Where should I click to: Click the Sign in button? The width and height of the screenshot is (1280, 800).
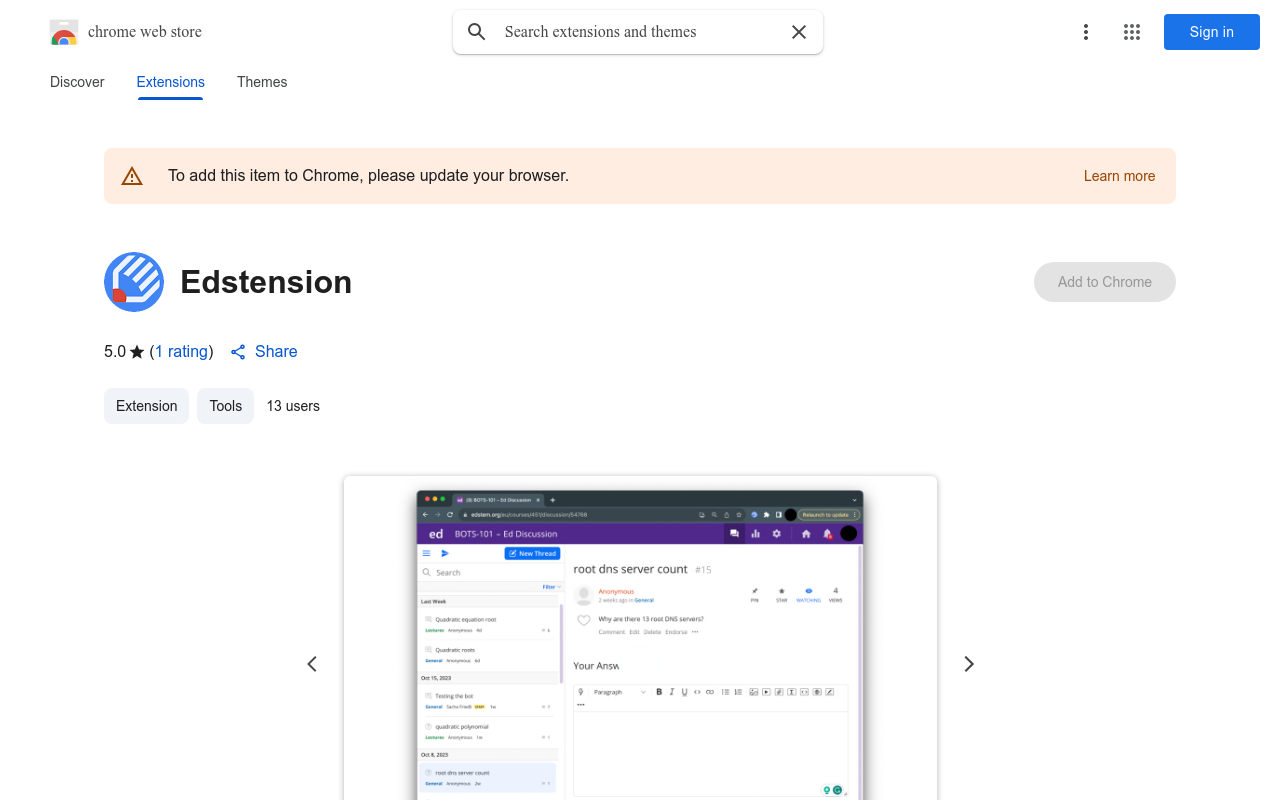point(1212,32)
